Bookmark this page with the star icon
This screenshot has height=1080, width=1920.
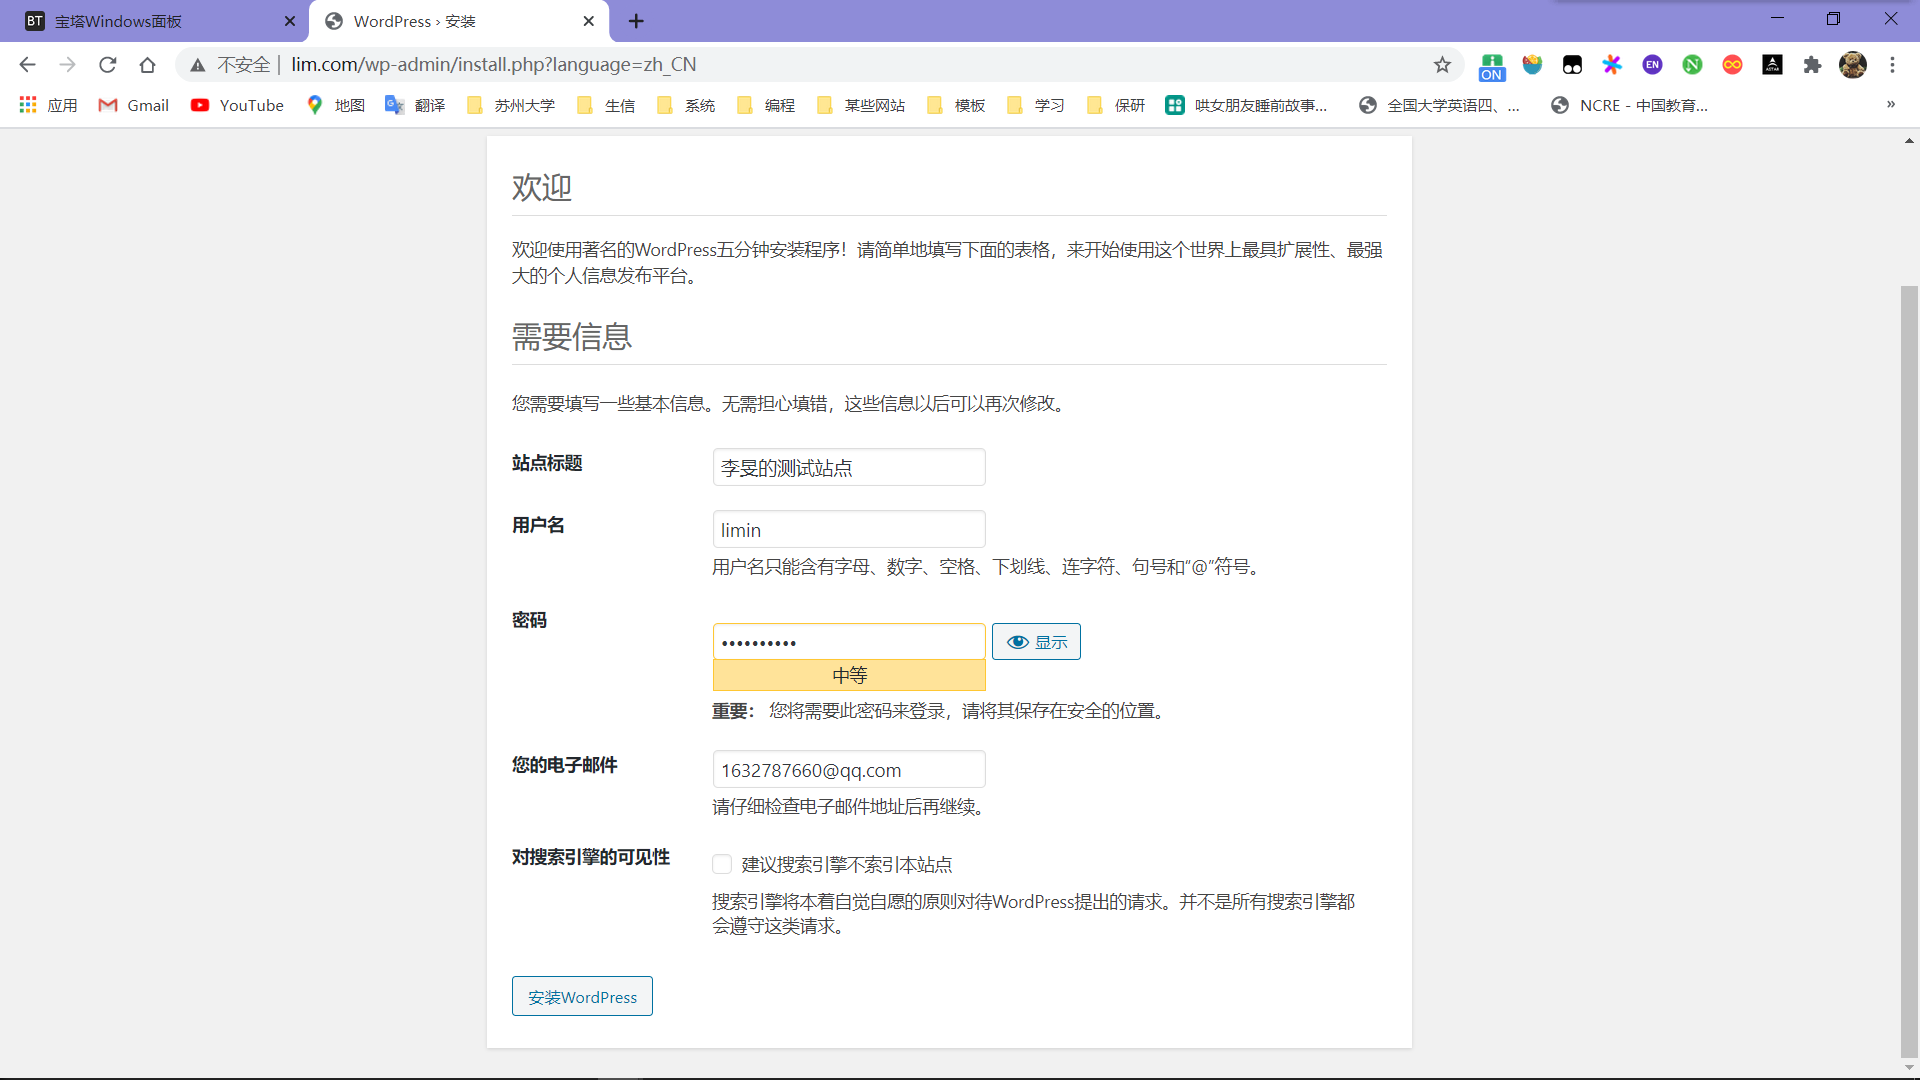click(x=1442, y=65)
